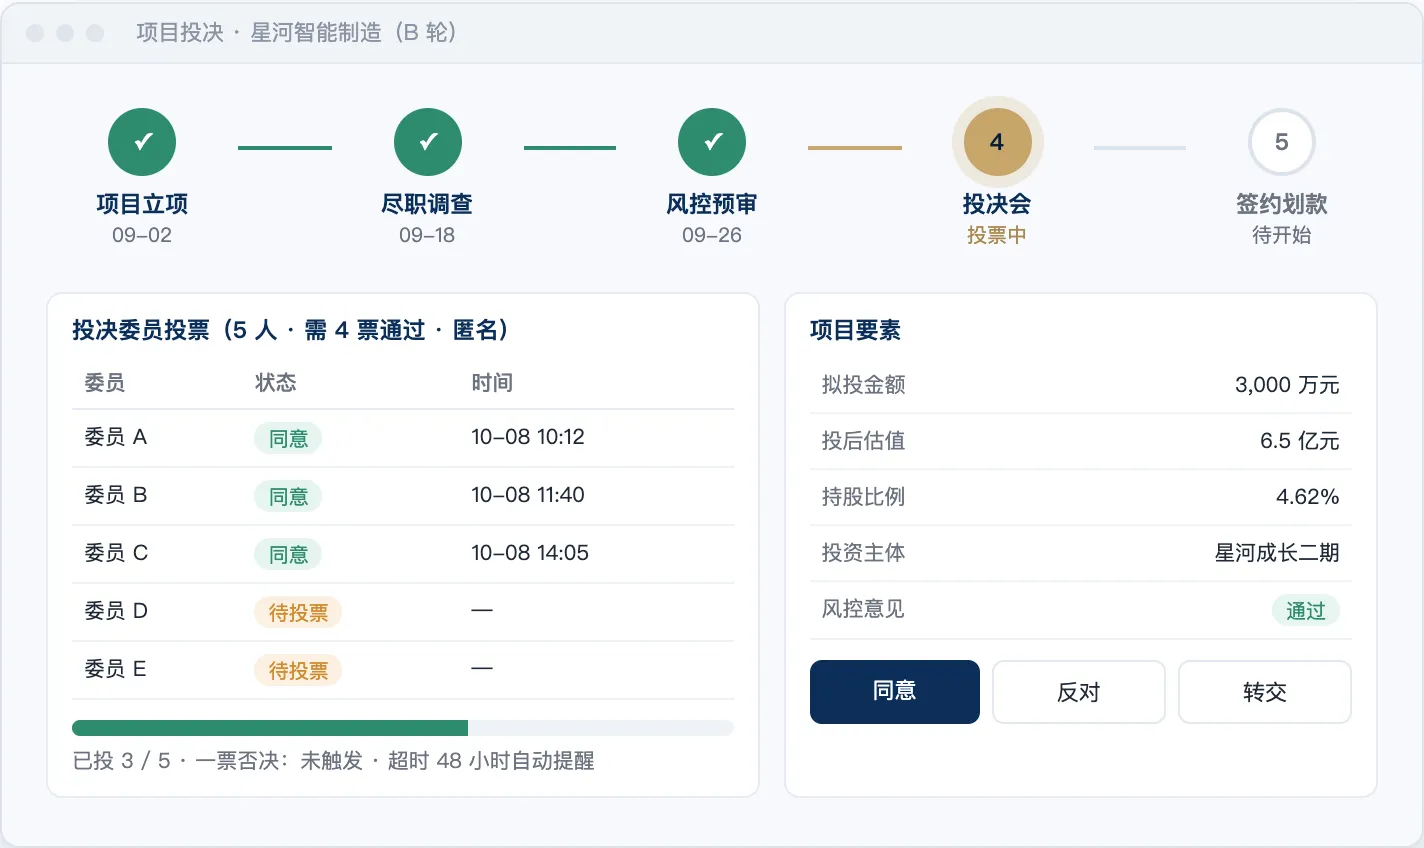Image resolution: width=1424 pixels, height=848 pixels.
Task: Click 委员 E 待投票 badge
Action: point(298,670)
